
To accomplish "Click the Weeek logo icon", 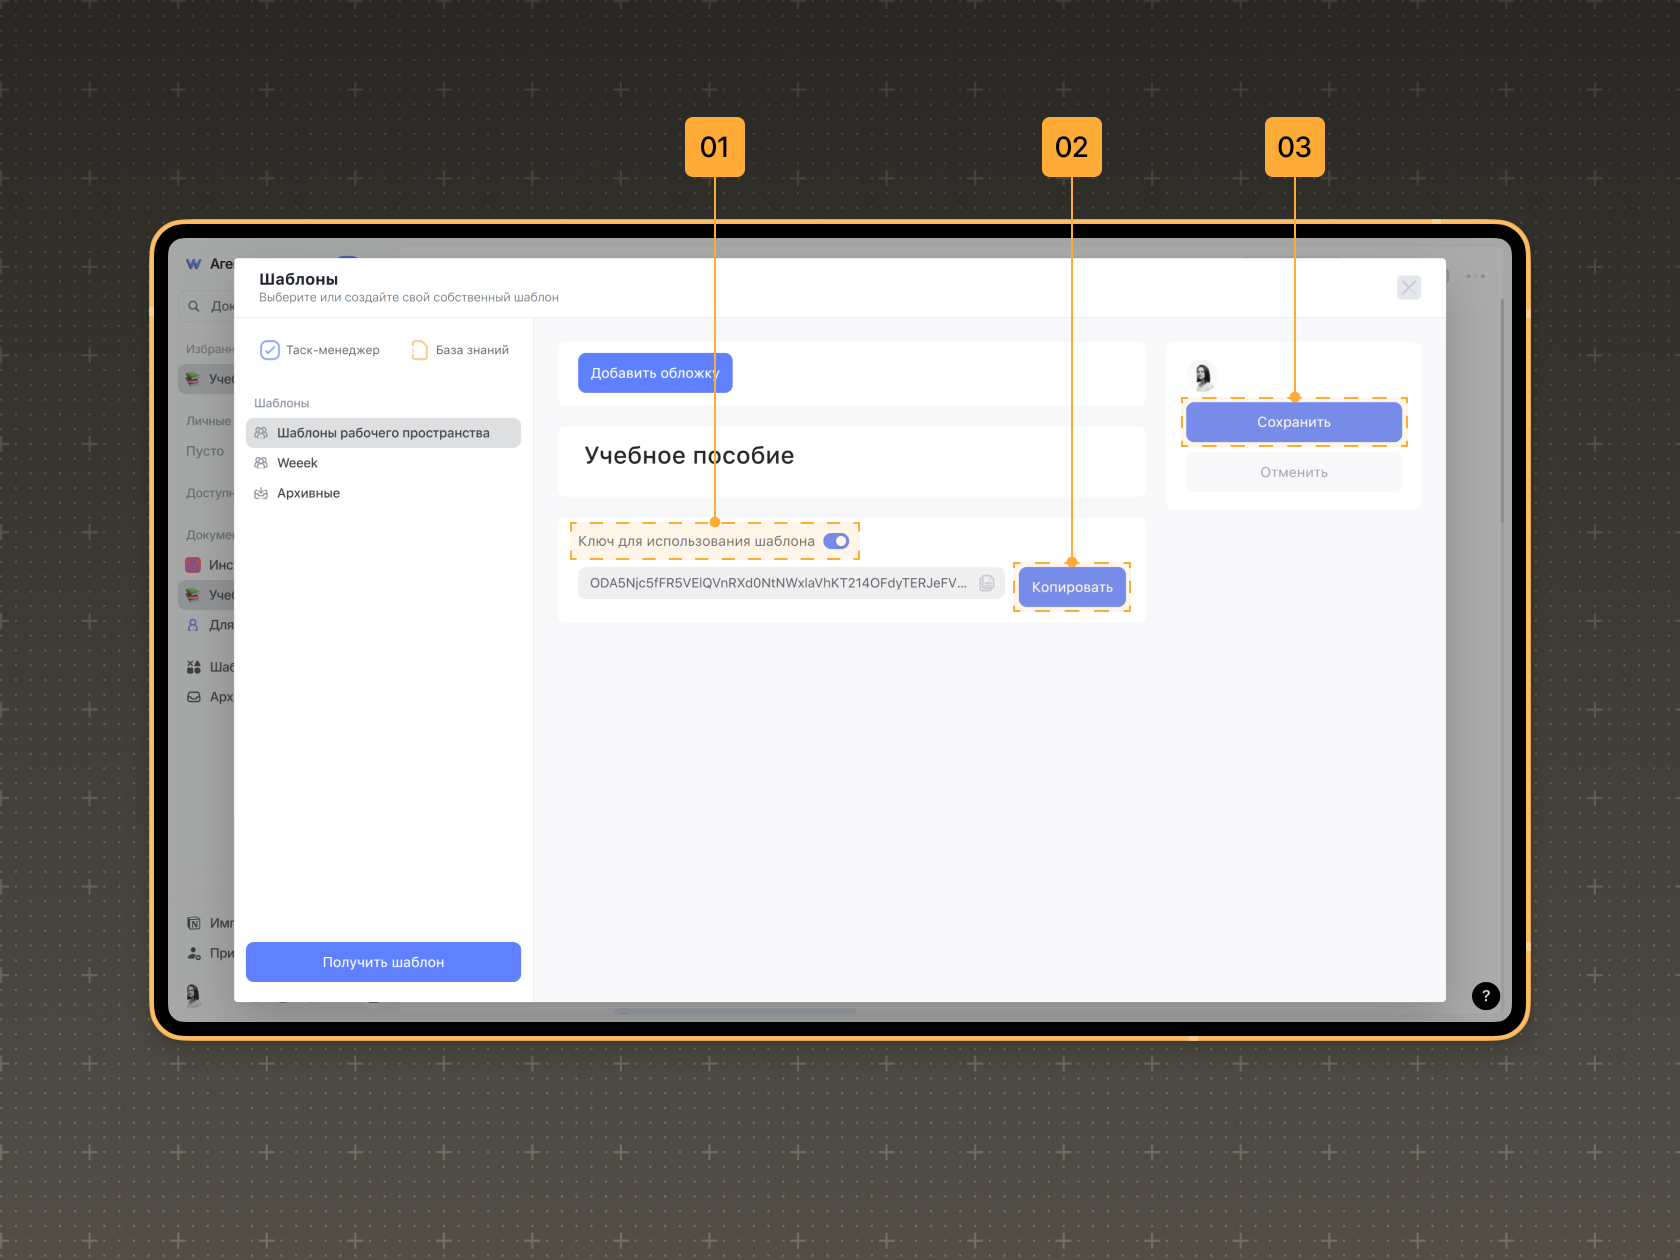I will [194, 264].
